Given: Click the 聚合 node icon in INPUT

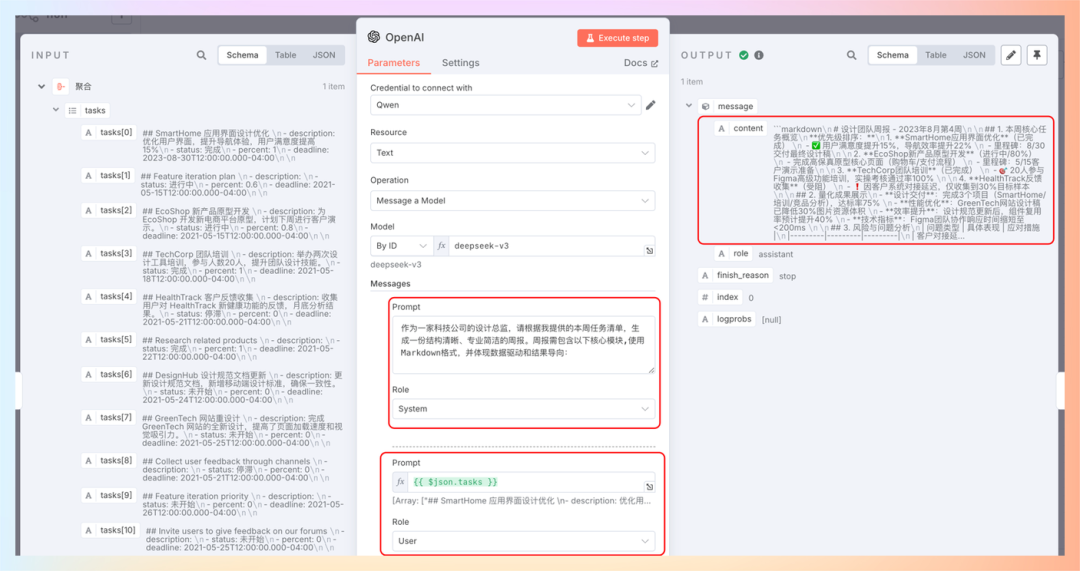Looking at the screenshot, I should tap(61, 87).
